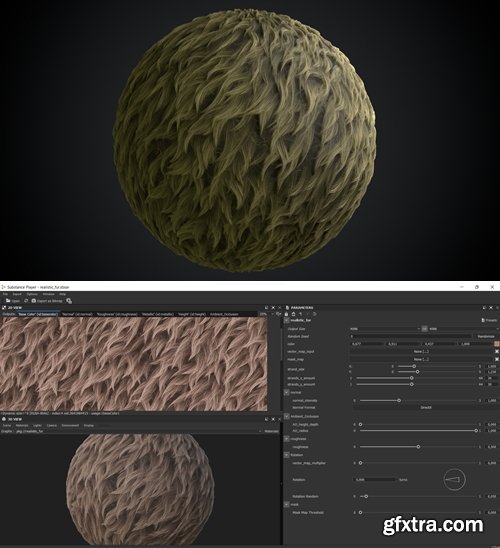Click the fur sphere in the 3D view
This screenshot has width=500, height=548.
tap(140, 489)
